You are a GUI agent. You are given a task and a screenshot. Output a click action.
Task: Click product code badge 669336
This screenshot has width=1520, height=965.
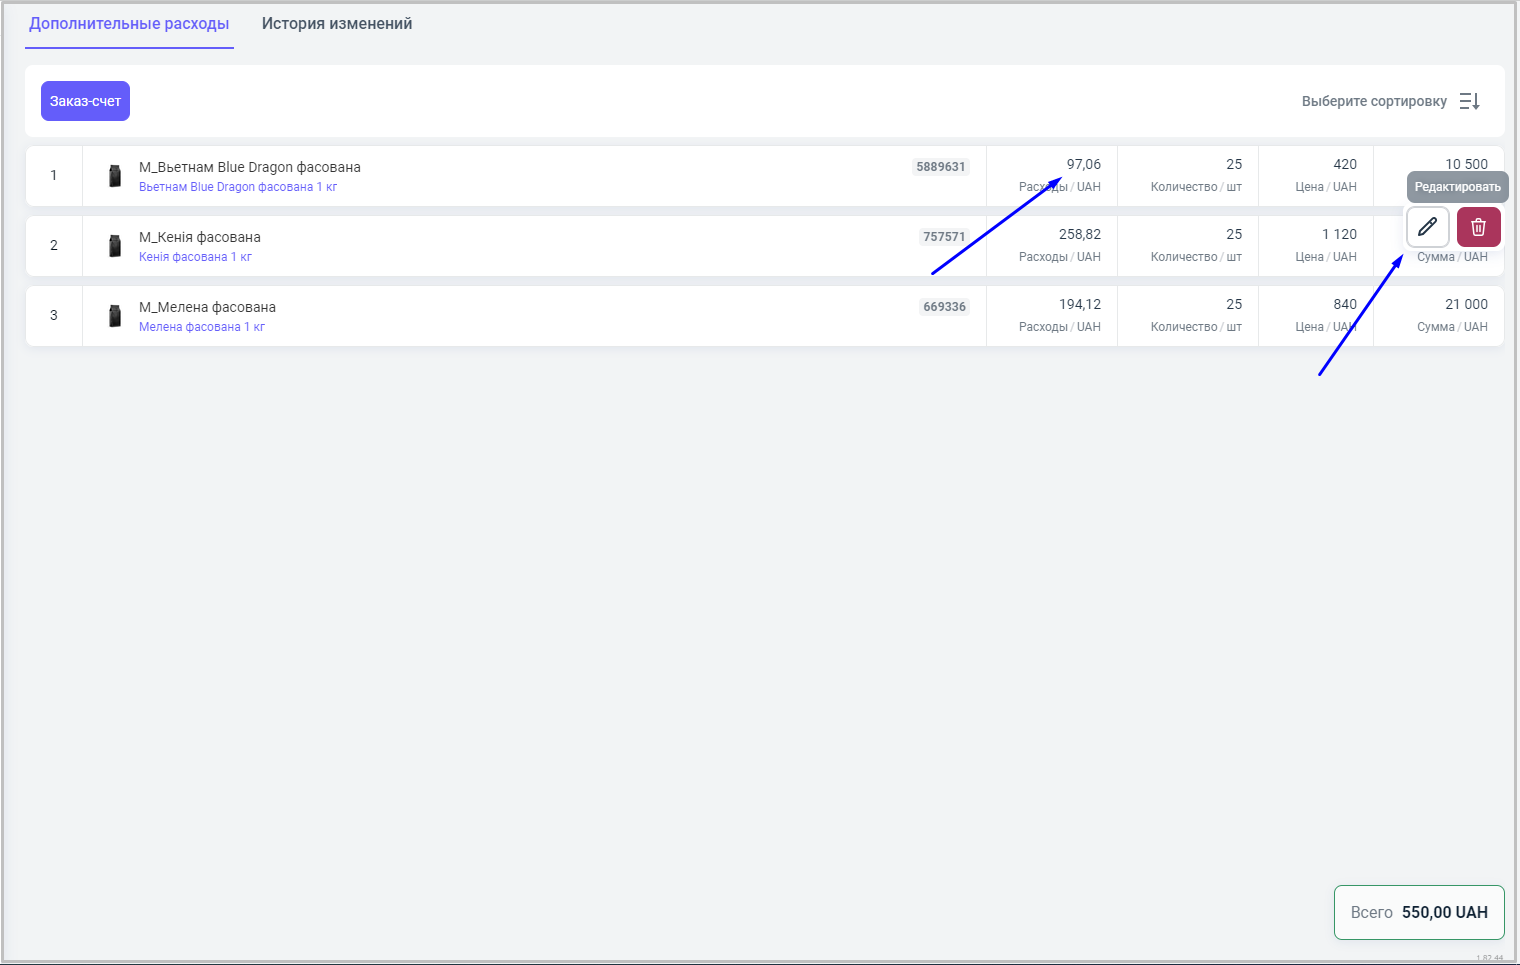(944, 307)
